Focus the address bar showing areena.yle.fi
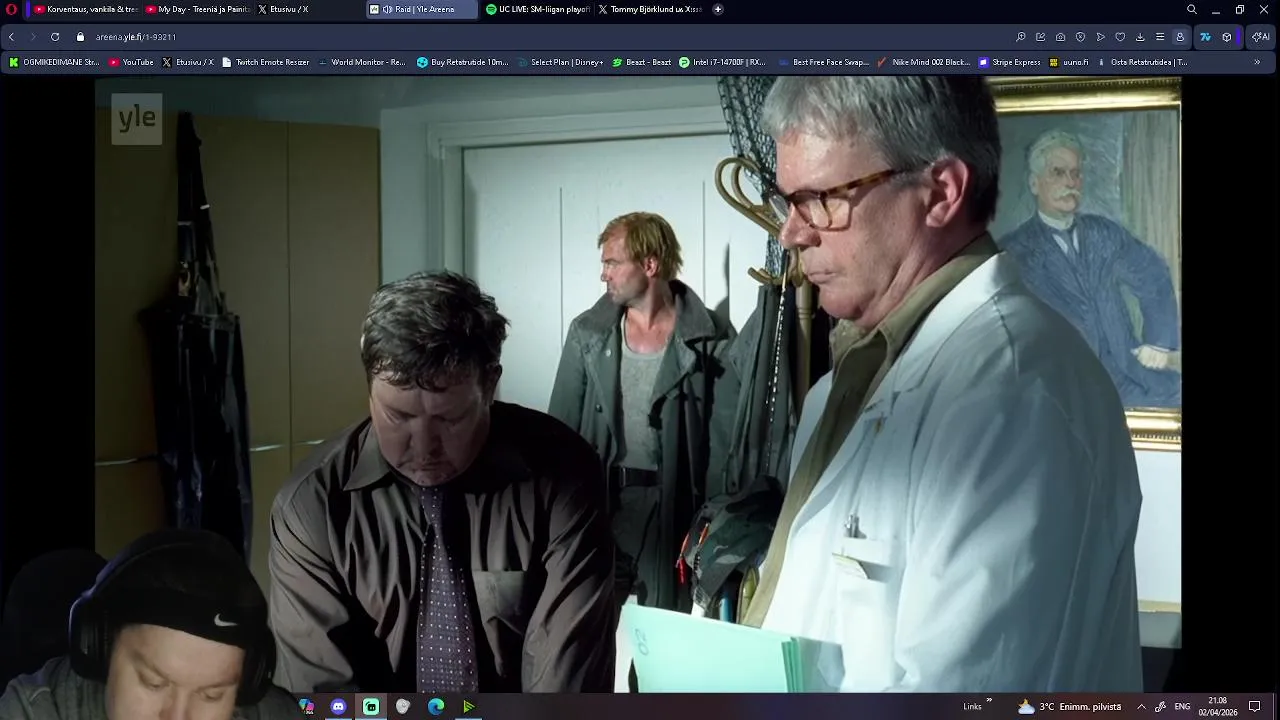 (540, 37)
